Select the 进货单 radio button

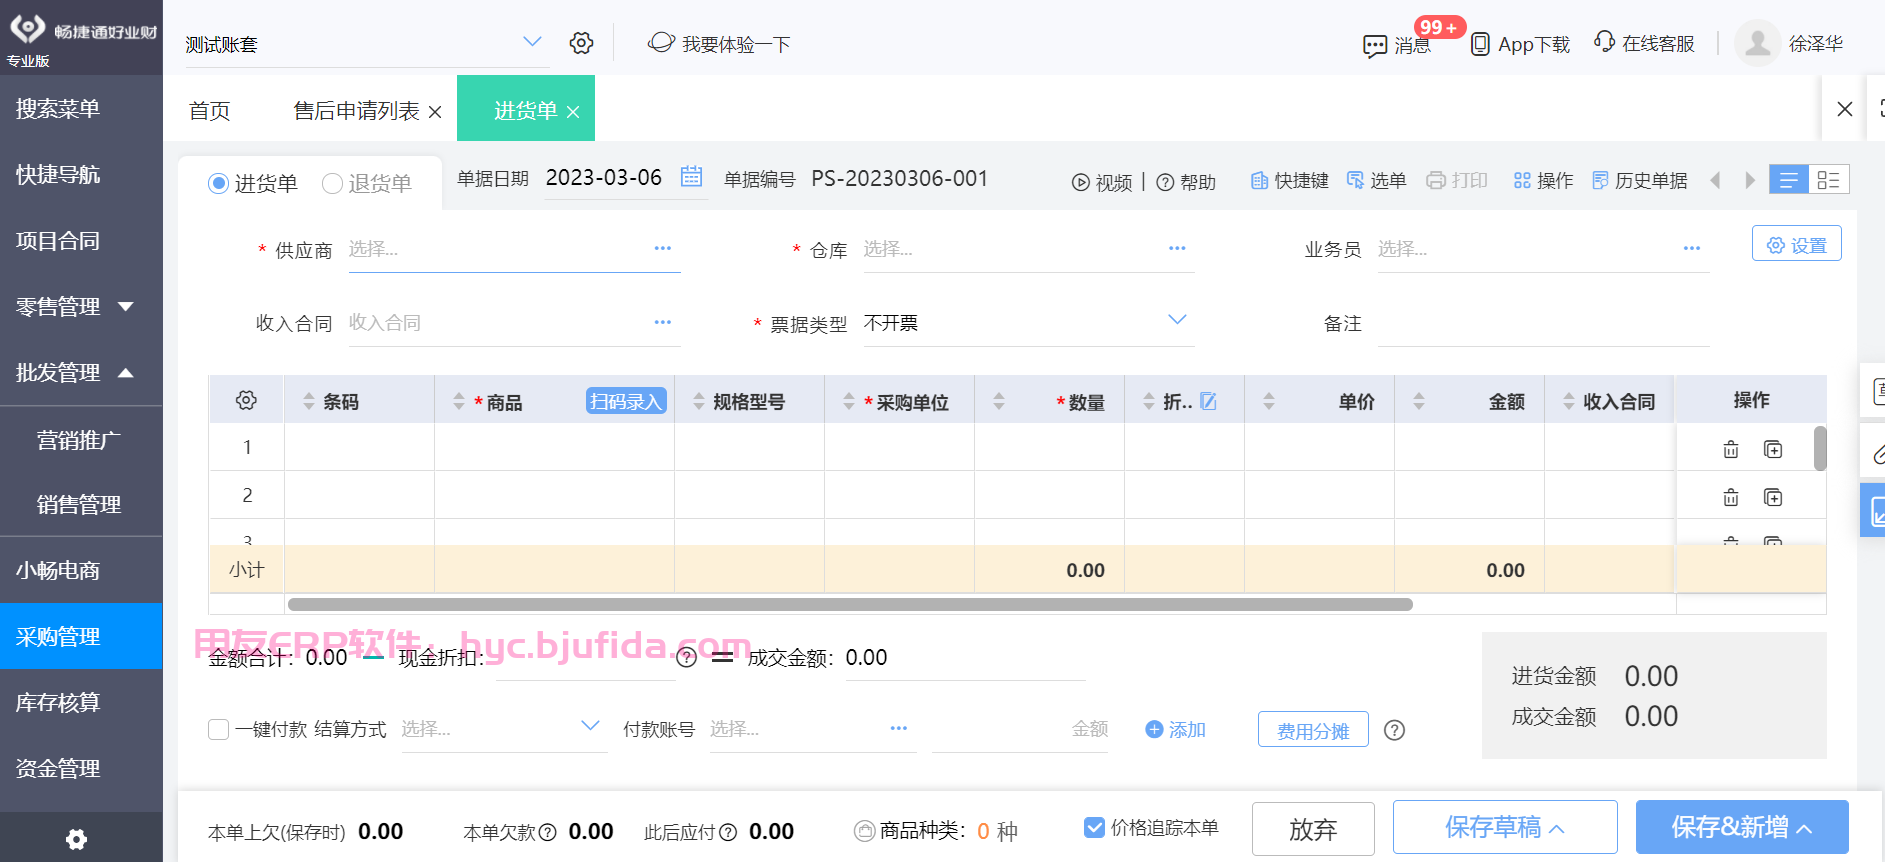(x=219, y=183)
